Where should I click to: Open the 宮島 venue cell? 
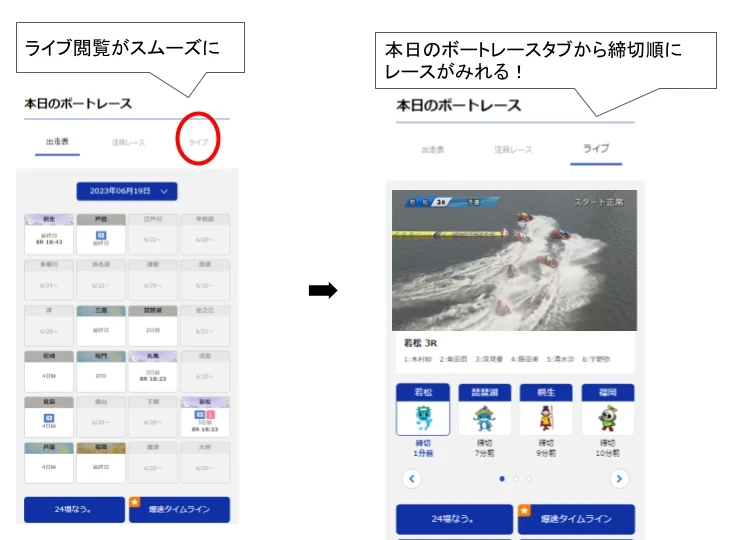click(49, 417)
